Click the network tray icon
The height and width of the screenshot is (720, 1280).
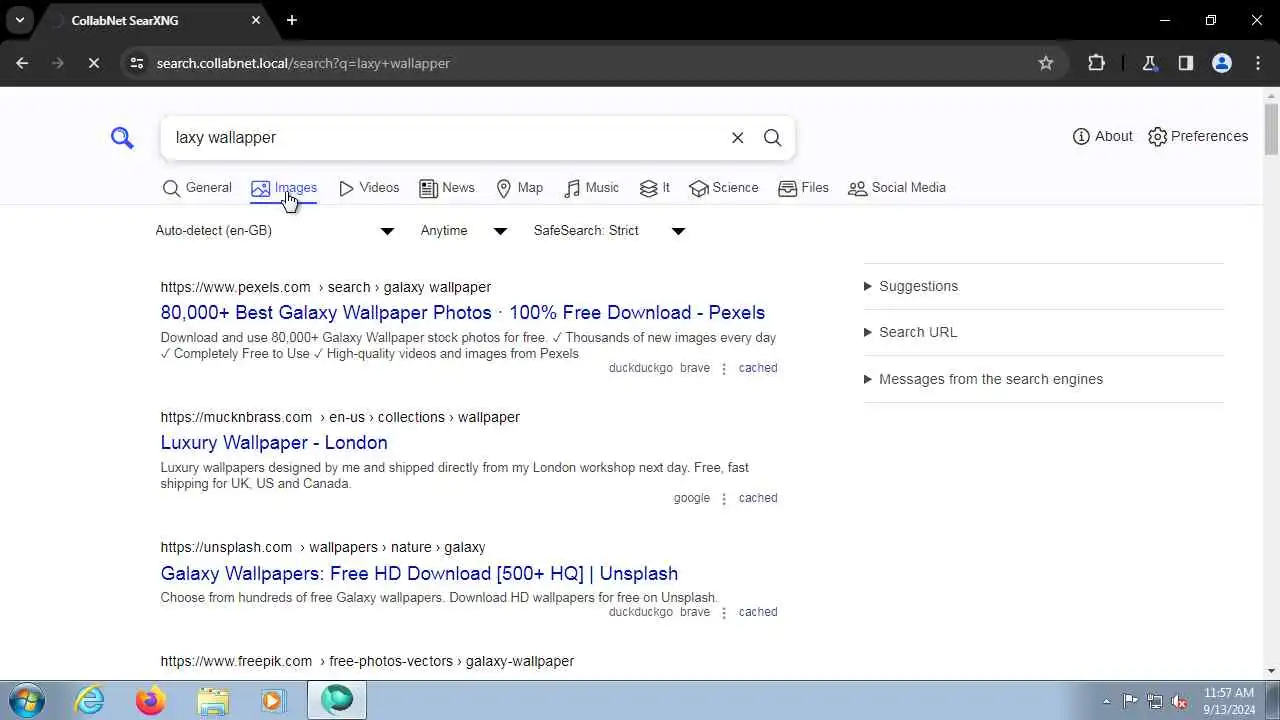1155,701
